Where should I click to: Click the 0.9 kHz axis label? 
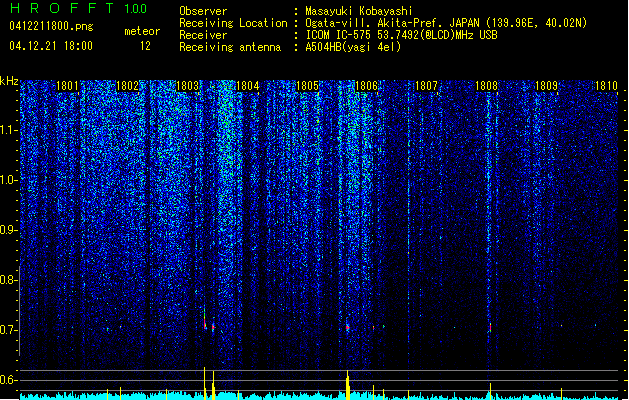tap(8, 230)
